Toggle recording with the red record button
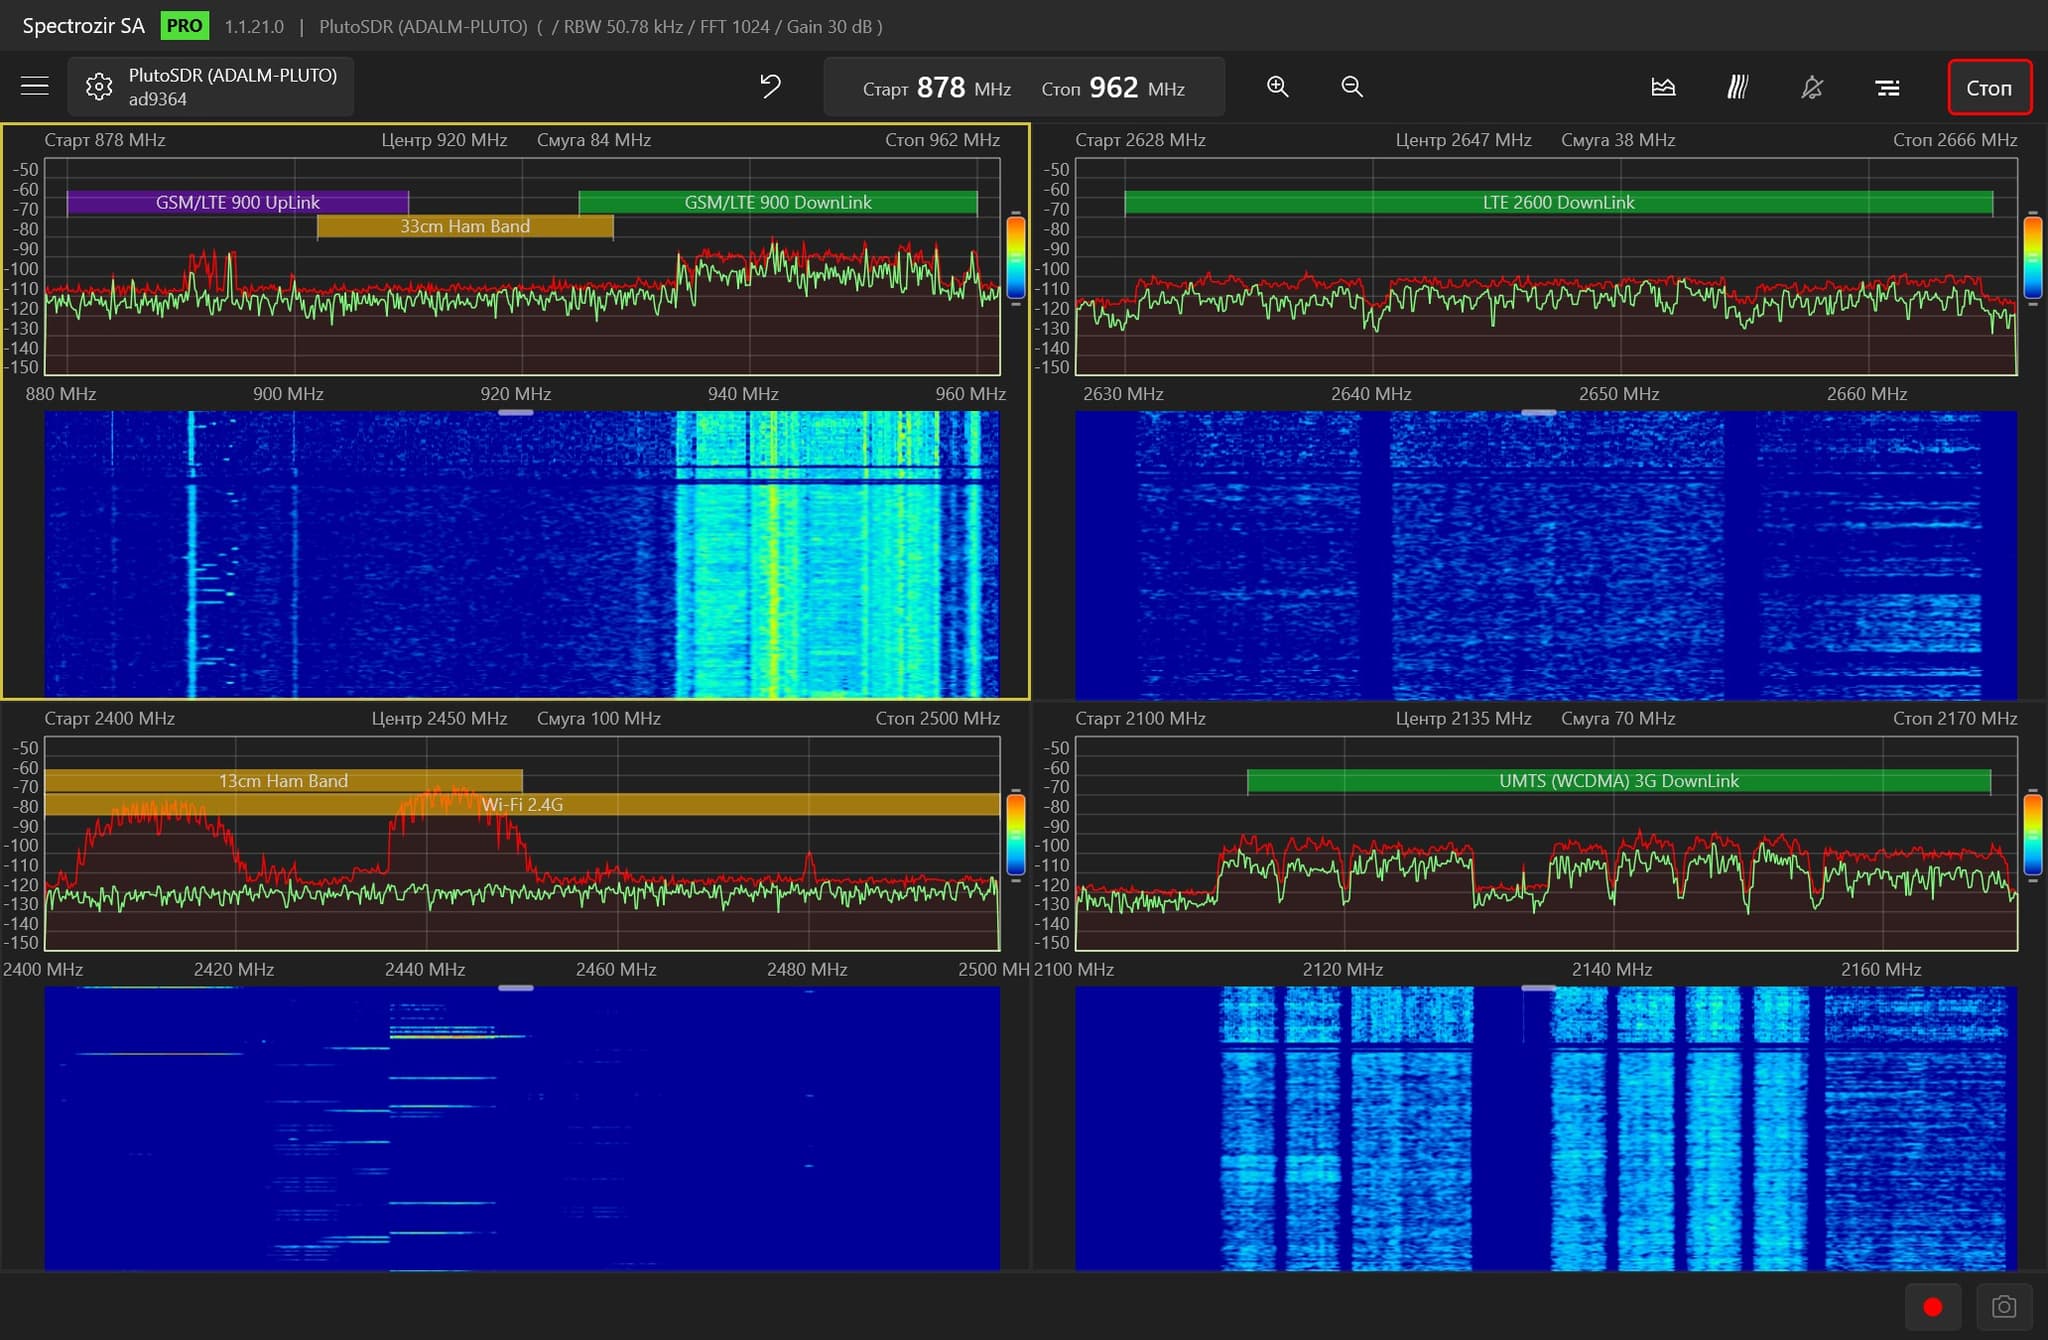 [1932, 1307]
